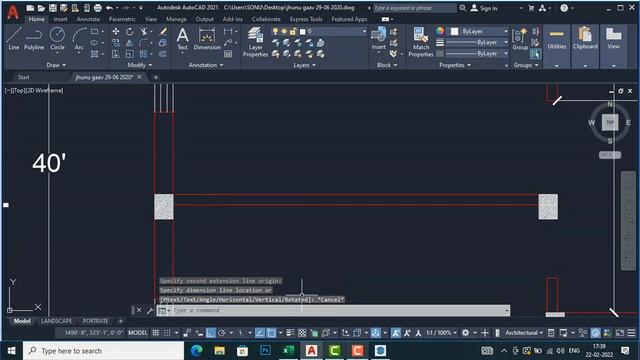The image size is (640, 360).
Task: Click the Save icon in quick access toolbar
Action: click(53, 8)
